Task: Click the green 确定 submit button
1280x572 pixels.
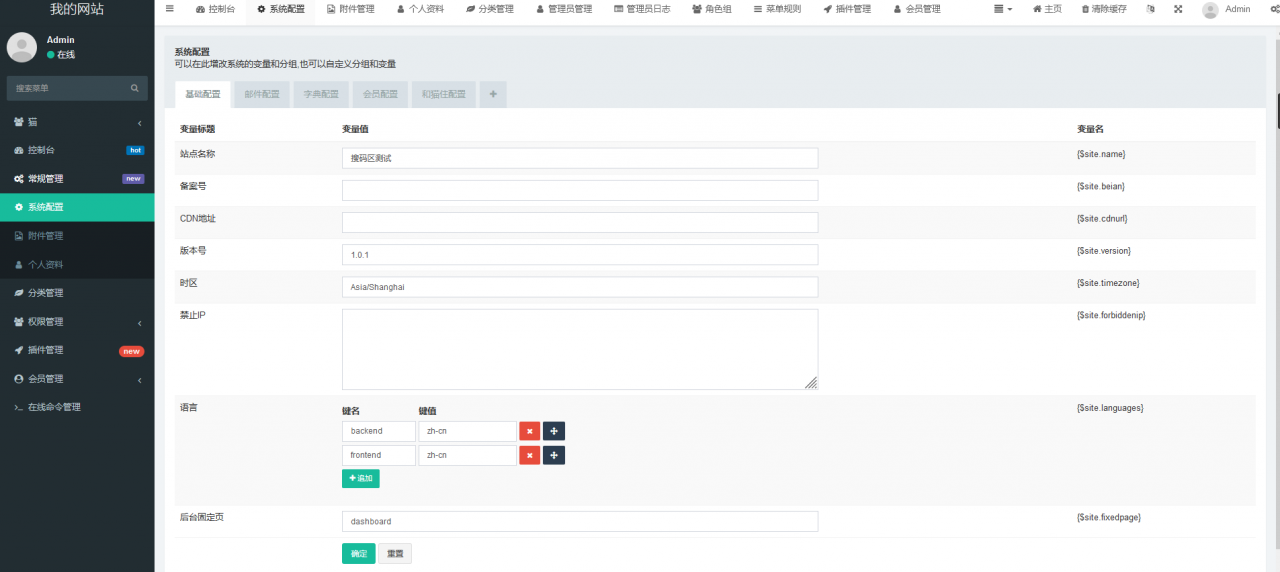Action: pos(358,553)
